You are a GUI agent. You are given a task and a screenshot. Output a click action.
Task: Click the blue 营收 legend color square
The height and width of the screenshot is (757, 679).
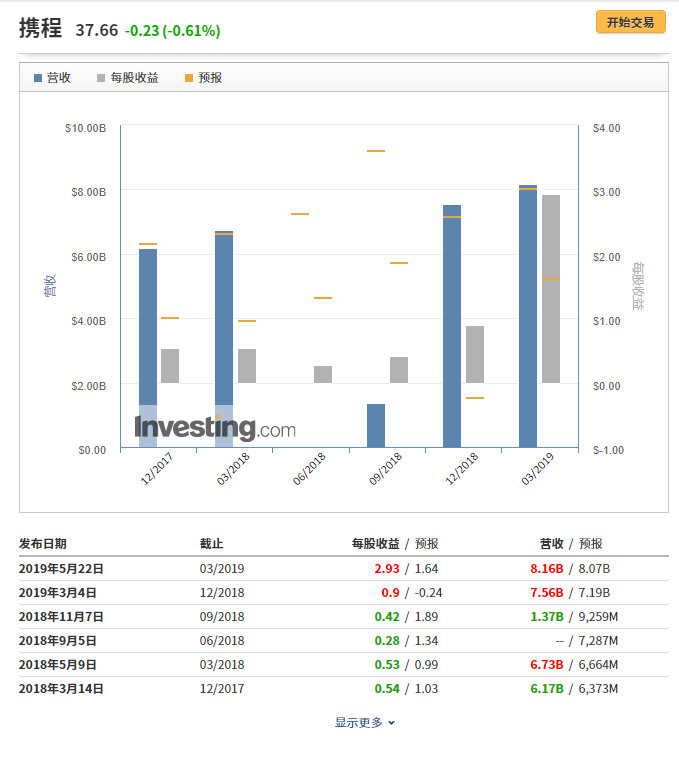38,78
